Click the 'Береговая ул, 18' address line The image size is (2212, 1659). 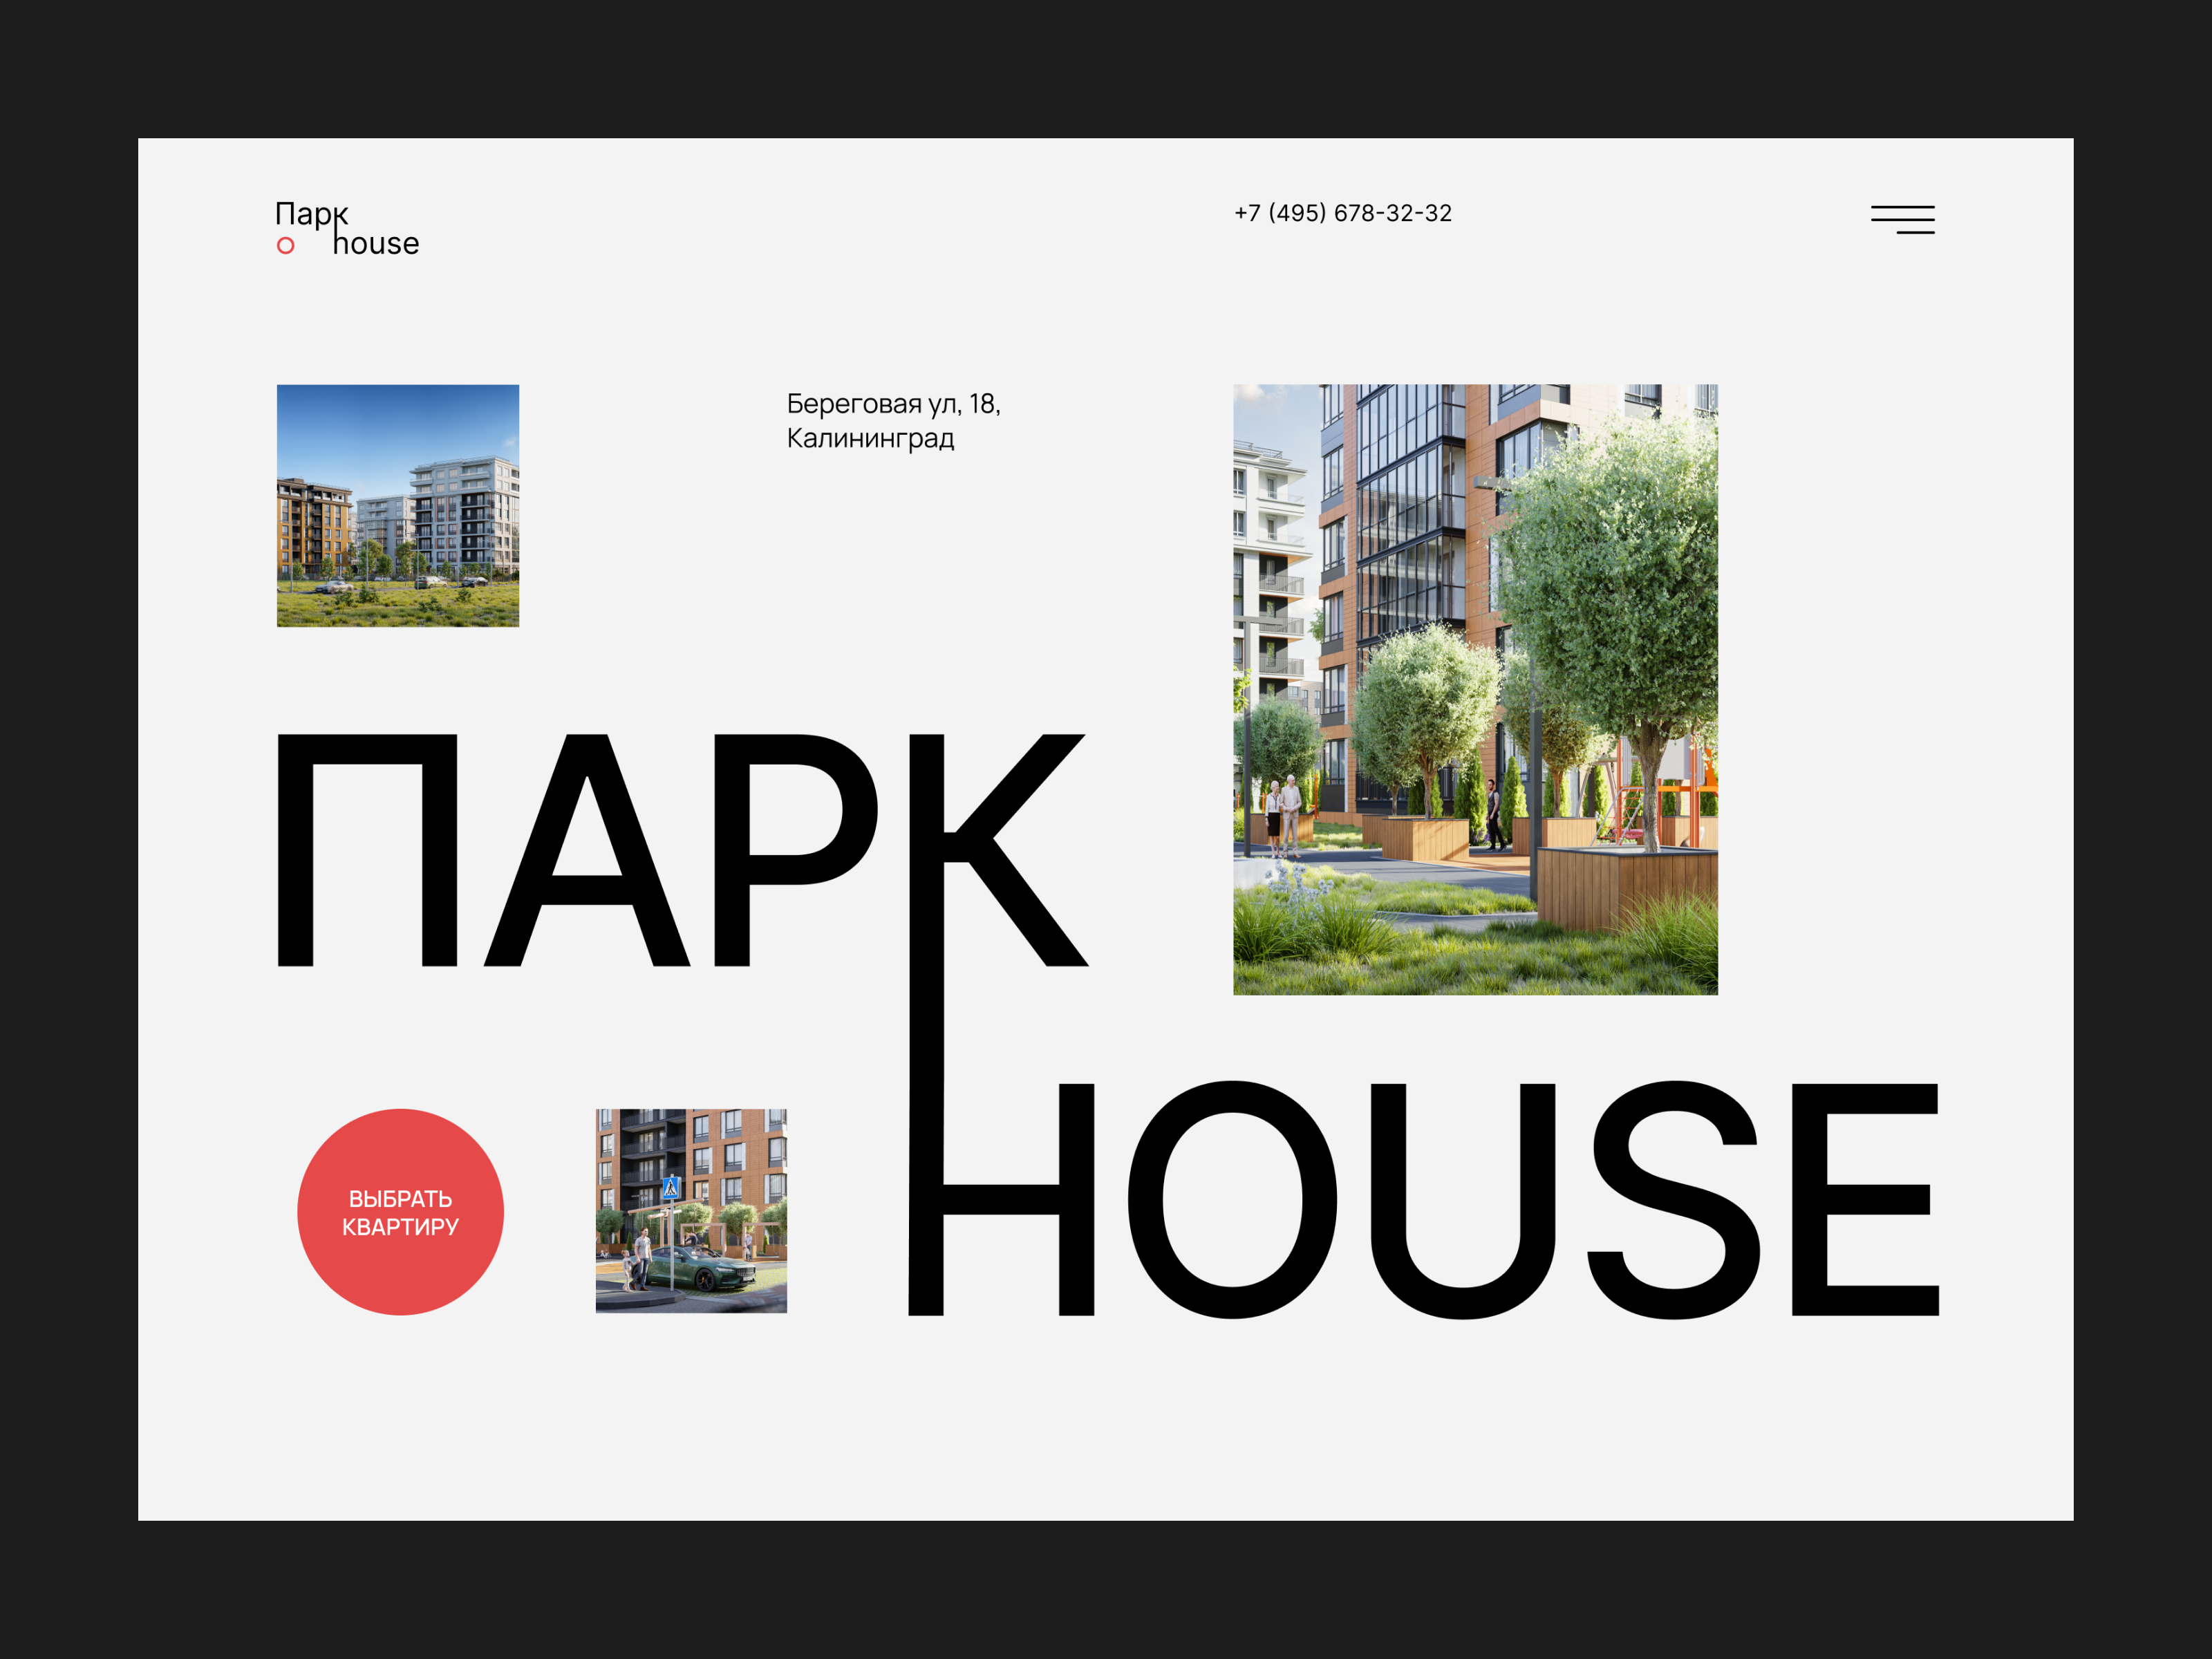(x=893, y=404)
